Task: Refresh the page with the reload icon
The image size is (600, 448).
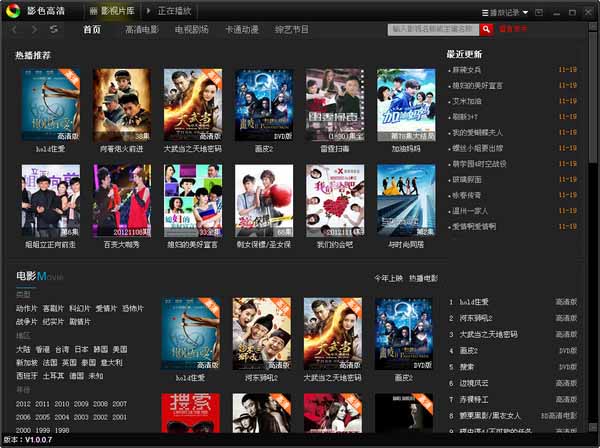Action: tap(54, 29)
